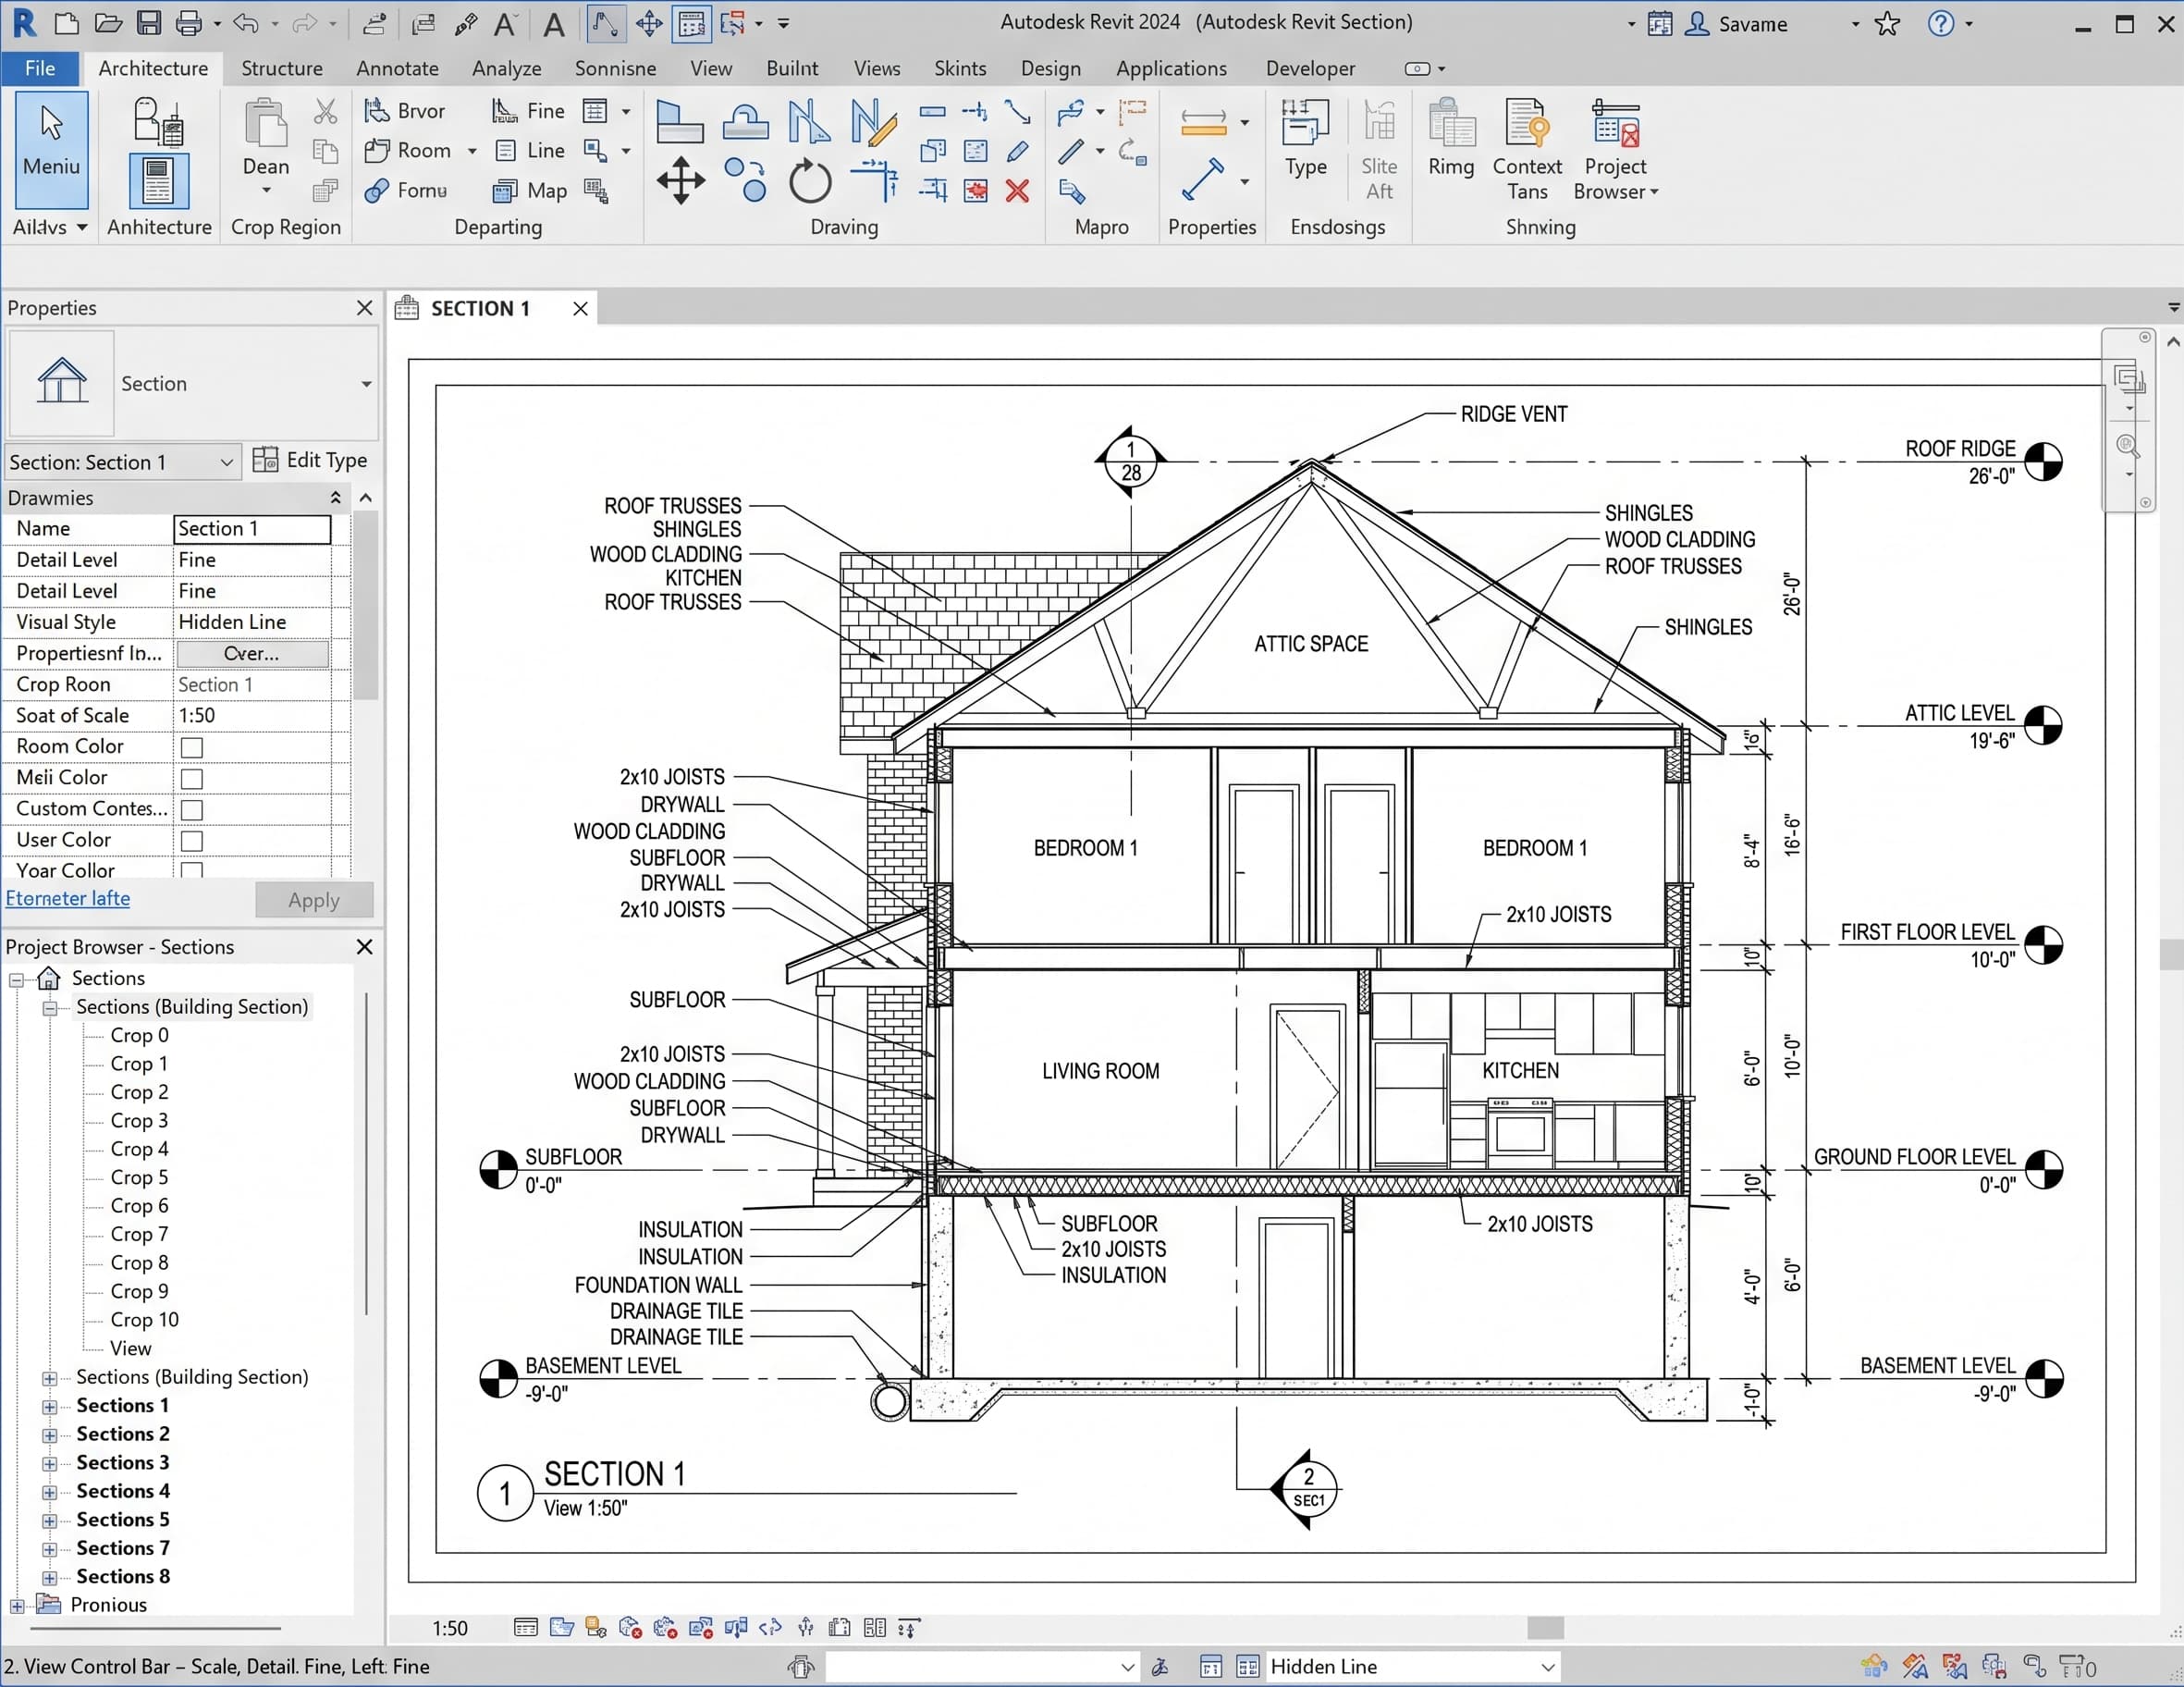2184x1687 pixels.
Task: Click the Name field containing Section 1
Action: point(252,529)
